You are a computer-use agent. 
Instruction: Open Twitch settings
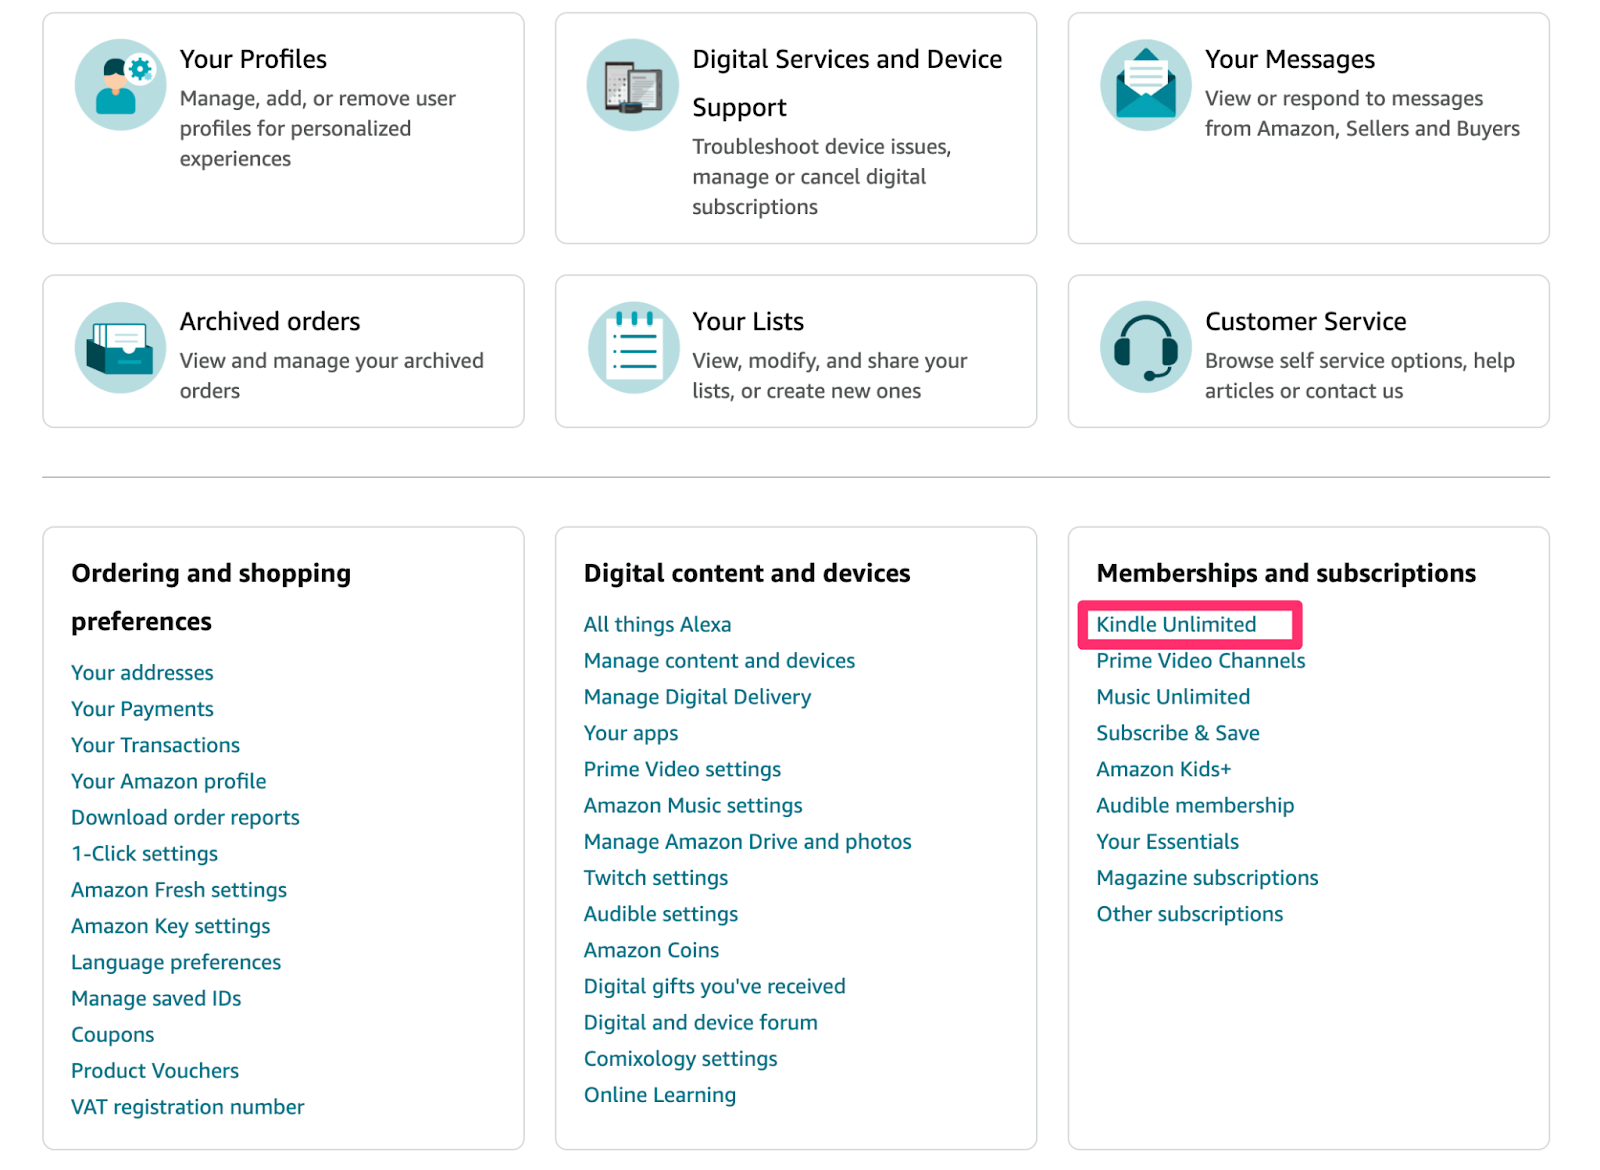(x=656, y=877)
